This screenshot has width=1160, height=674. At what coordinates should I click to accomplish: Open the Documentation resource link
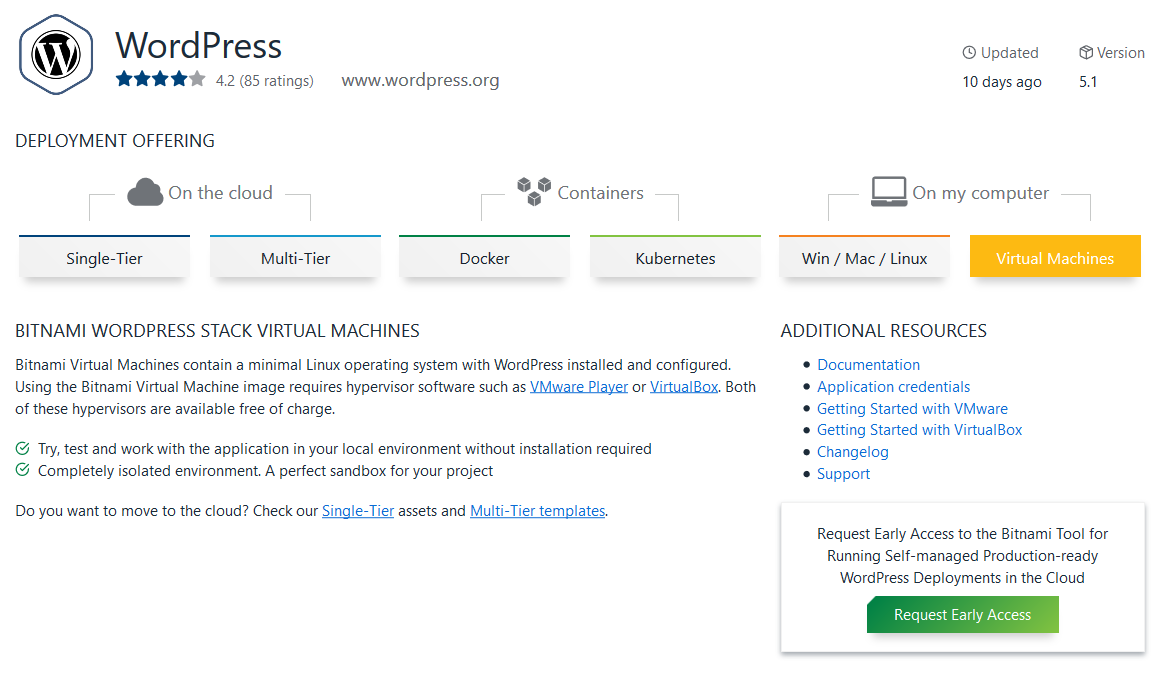[869, 365]
